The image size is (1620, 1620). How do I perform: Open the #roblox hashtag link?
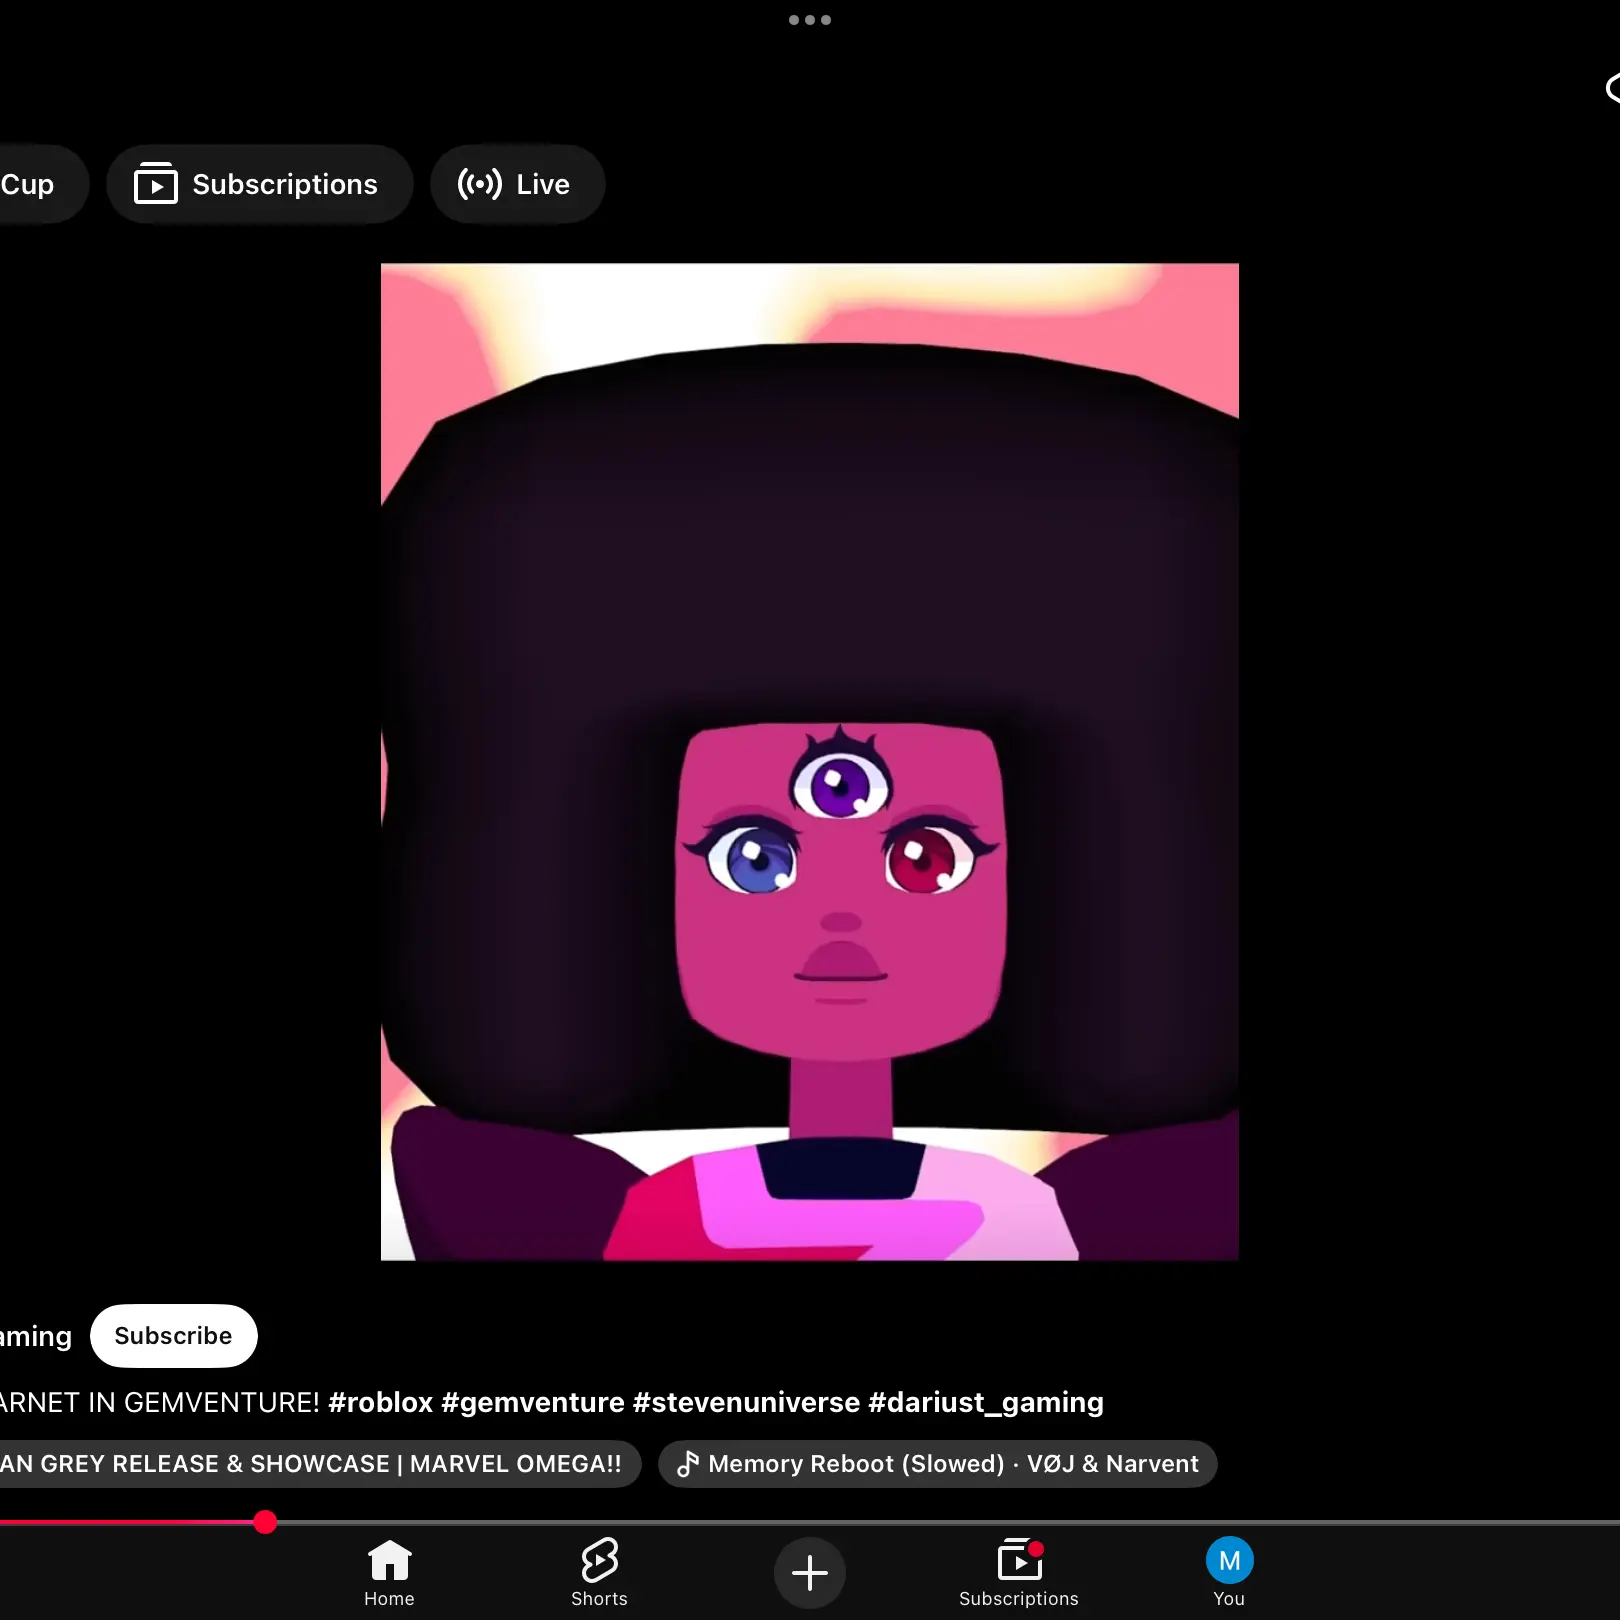coord(381,1402)
